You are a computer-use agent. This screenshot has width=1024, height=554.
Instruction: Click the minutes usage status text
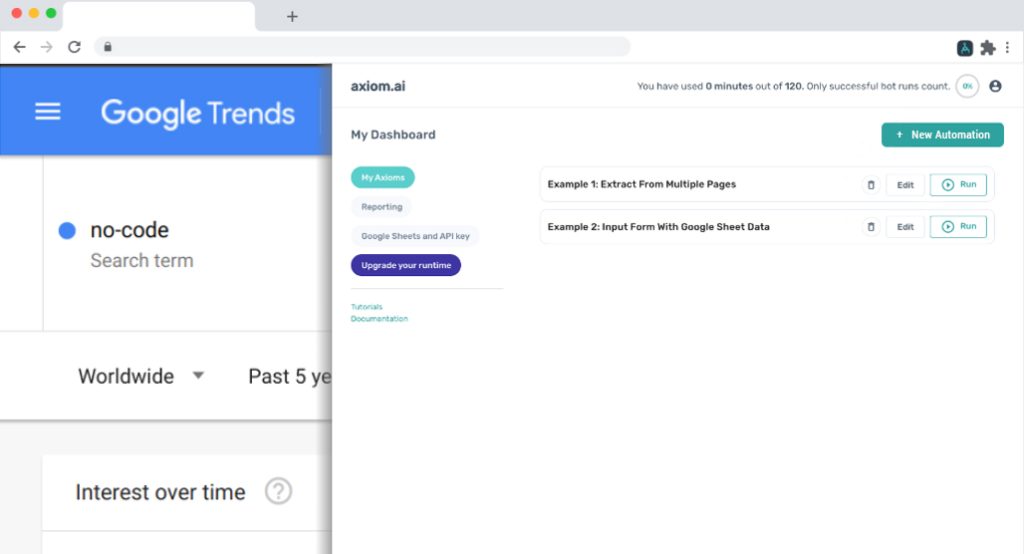coord(793,86)
